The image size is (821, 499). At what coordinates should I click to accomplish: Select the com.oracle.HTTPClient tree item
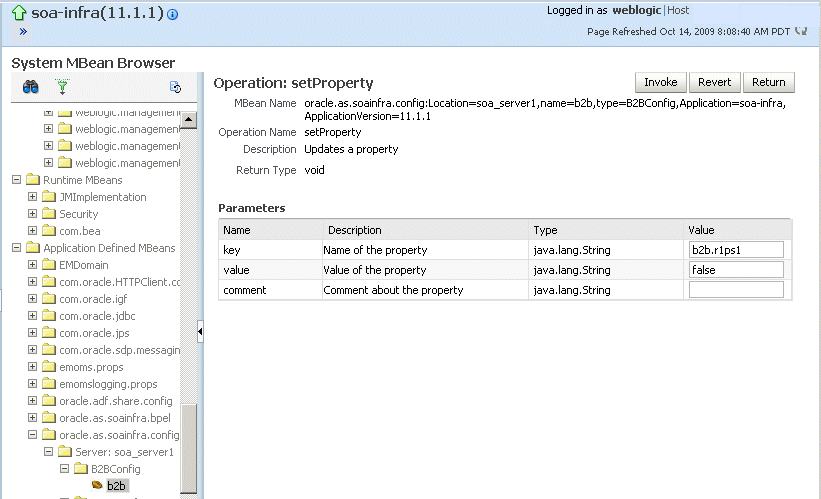(x=119, y=282)
